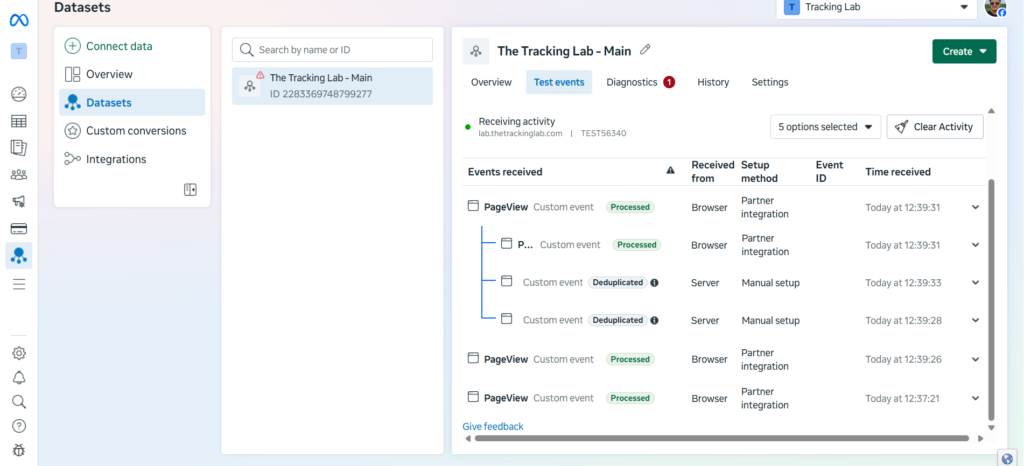The image size is (1024, 466).
Task: Collapse the navigation panel using the toggle icon
Action: (191, 190)
